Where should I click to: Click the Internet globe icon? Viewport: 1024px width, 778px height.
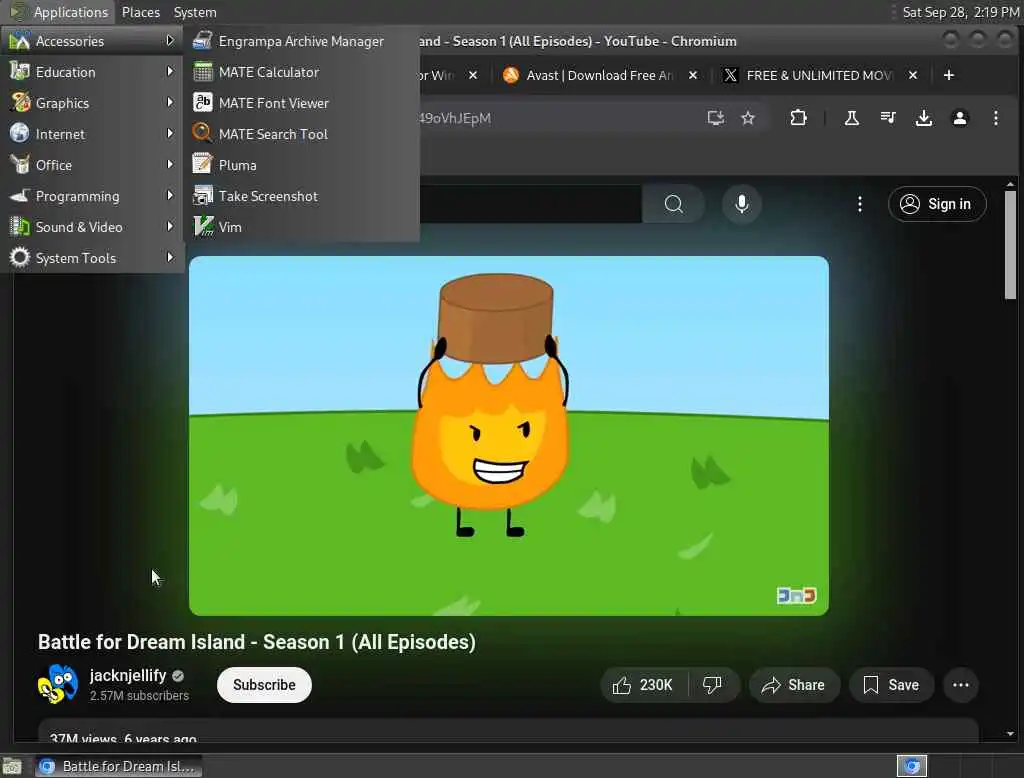point(20,133)
